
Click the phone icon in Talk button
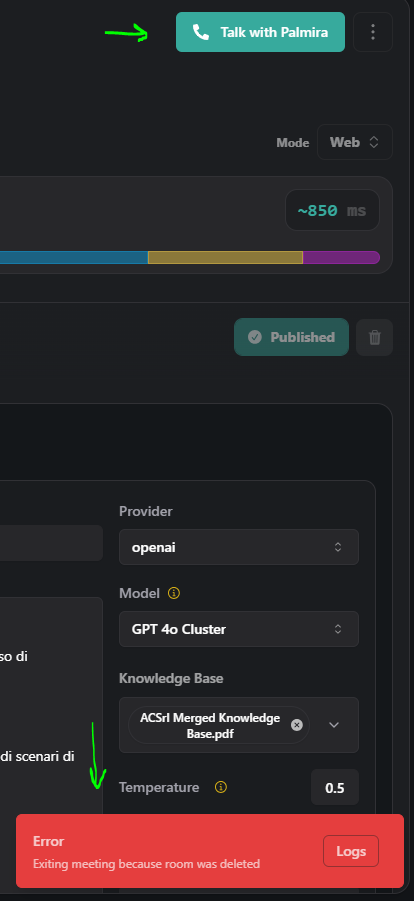pyautogui.click(x=201, y=32)
